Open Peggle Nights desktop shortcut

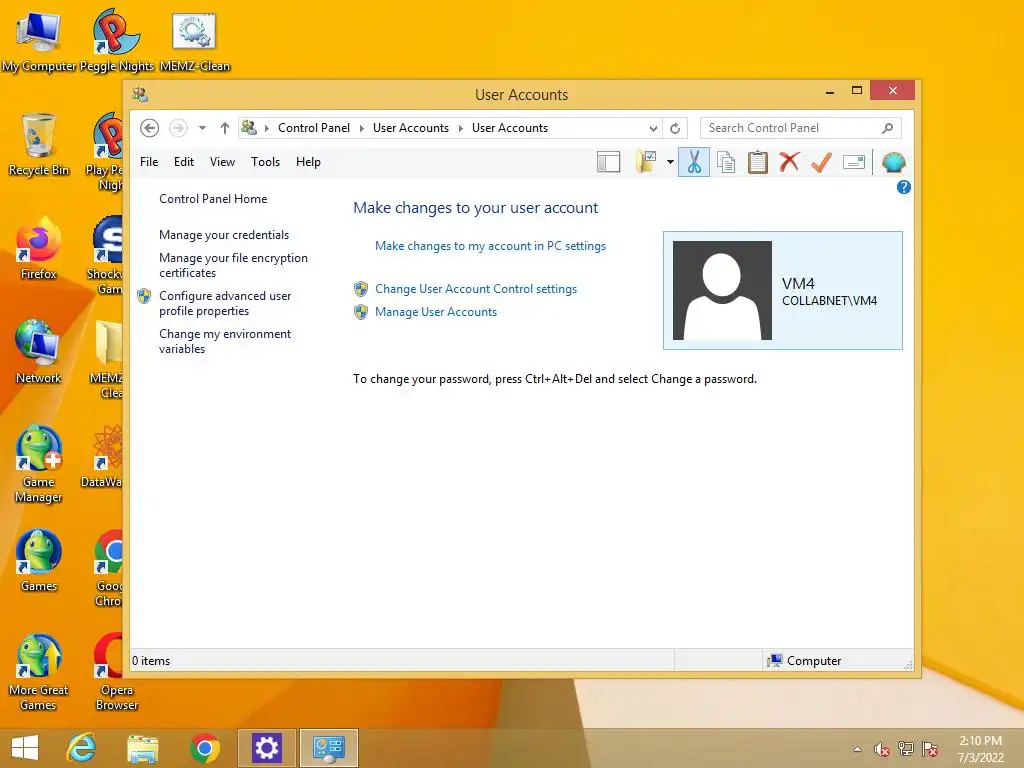point(116,40)
